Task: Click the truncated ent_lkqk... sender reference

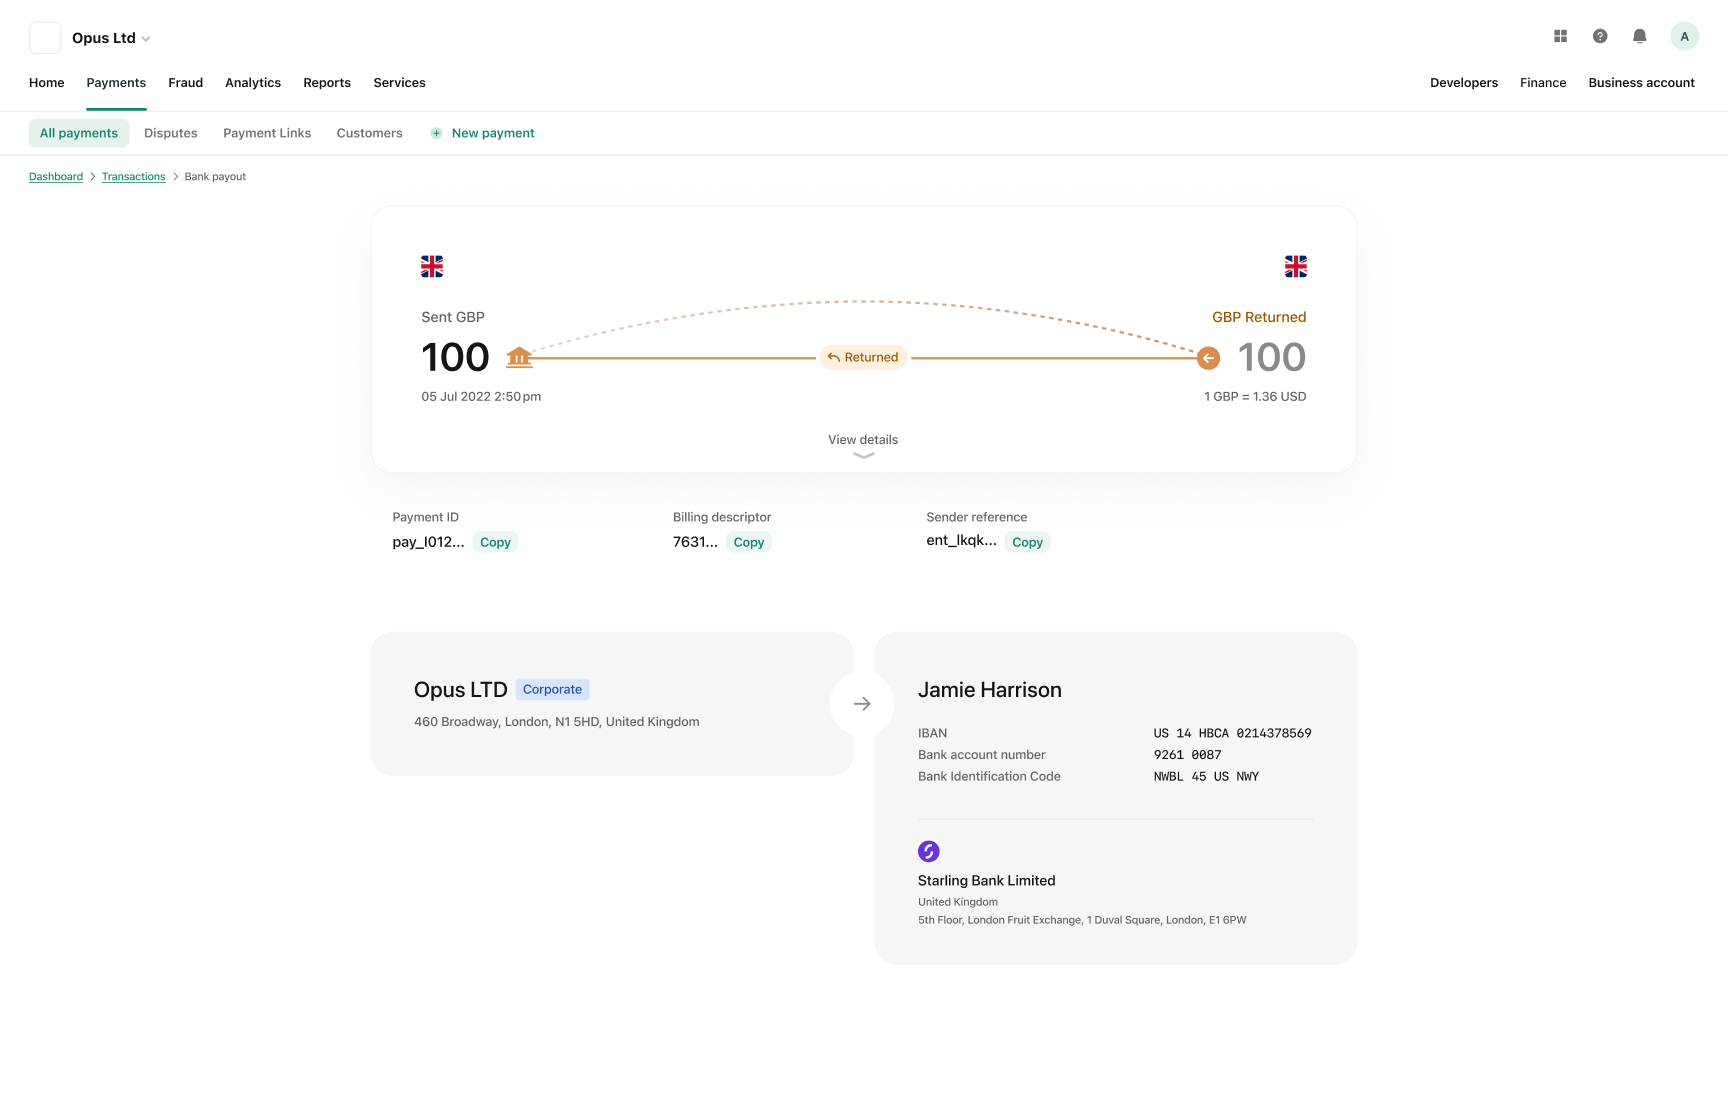Action: tap(961, 540)
